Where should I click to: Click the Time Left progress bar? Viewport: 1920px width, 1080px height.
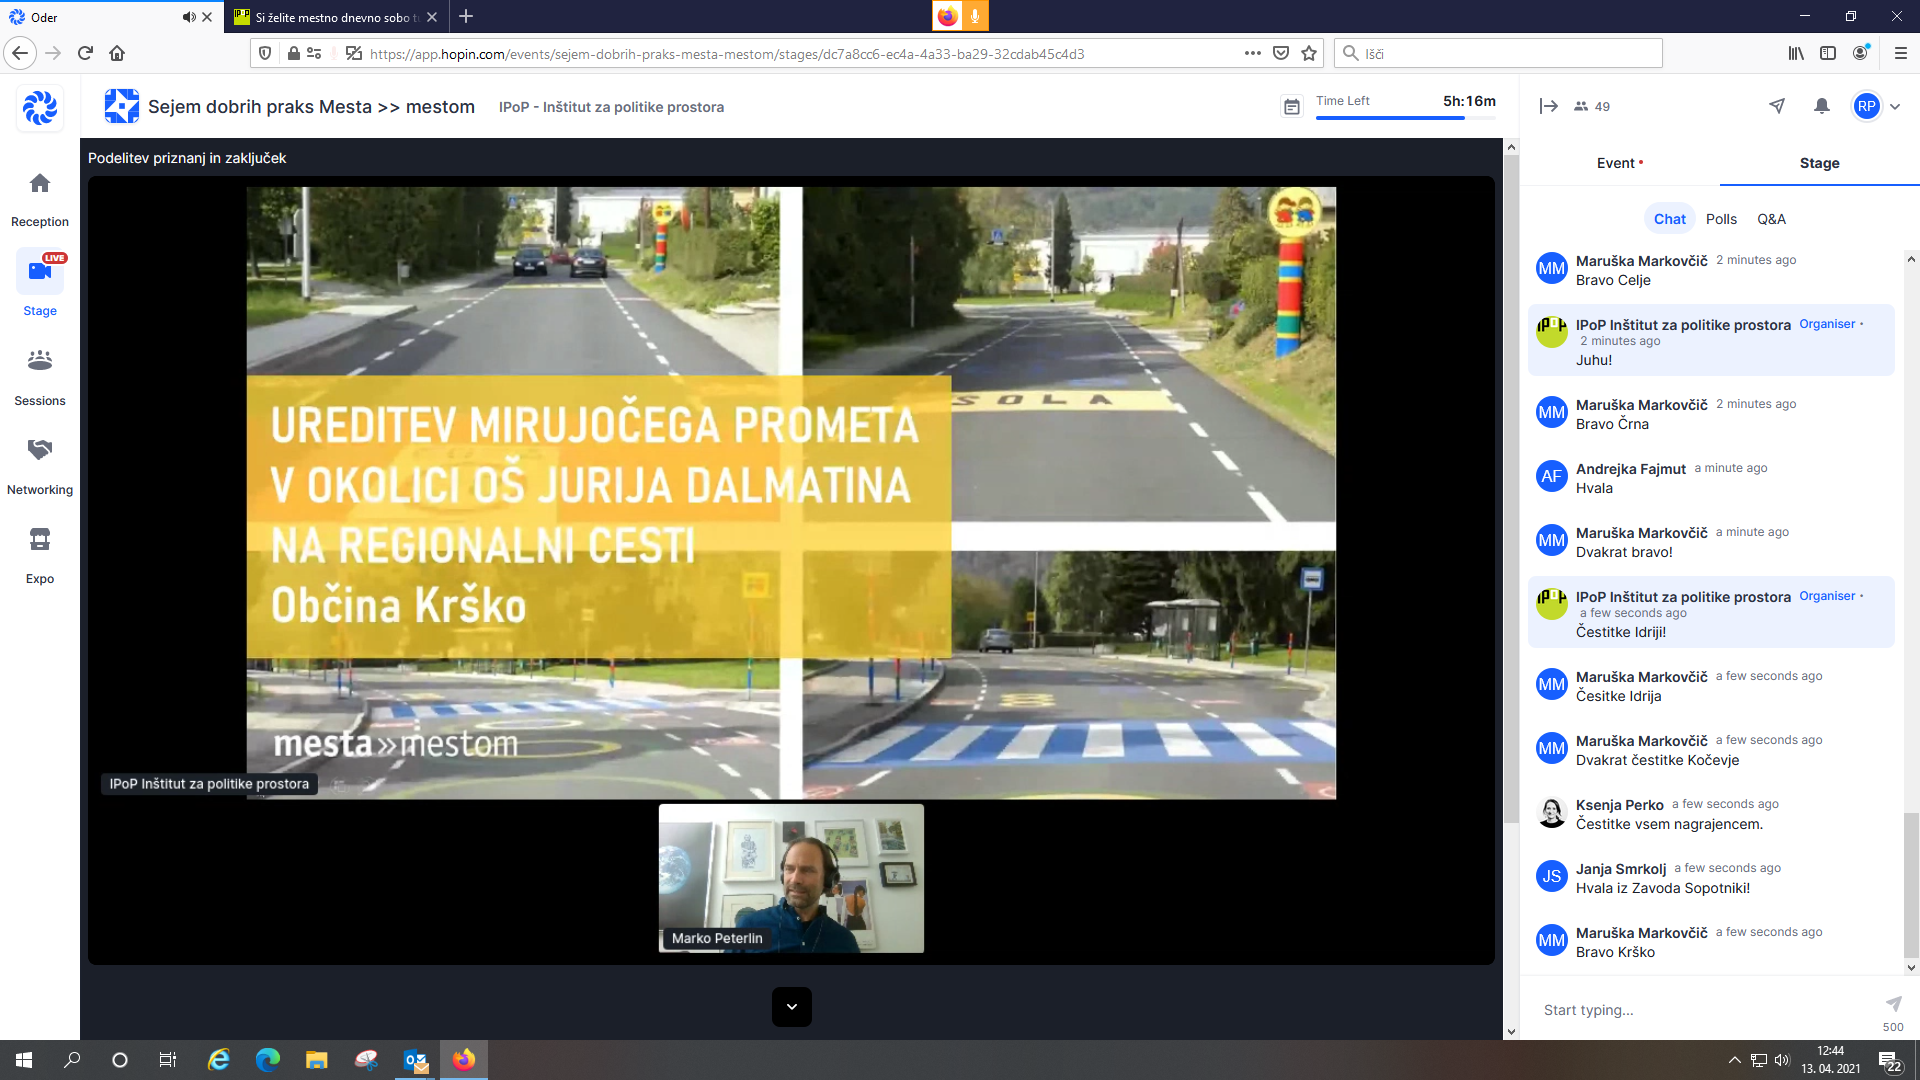(x=1405, y=118)
